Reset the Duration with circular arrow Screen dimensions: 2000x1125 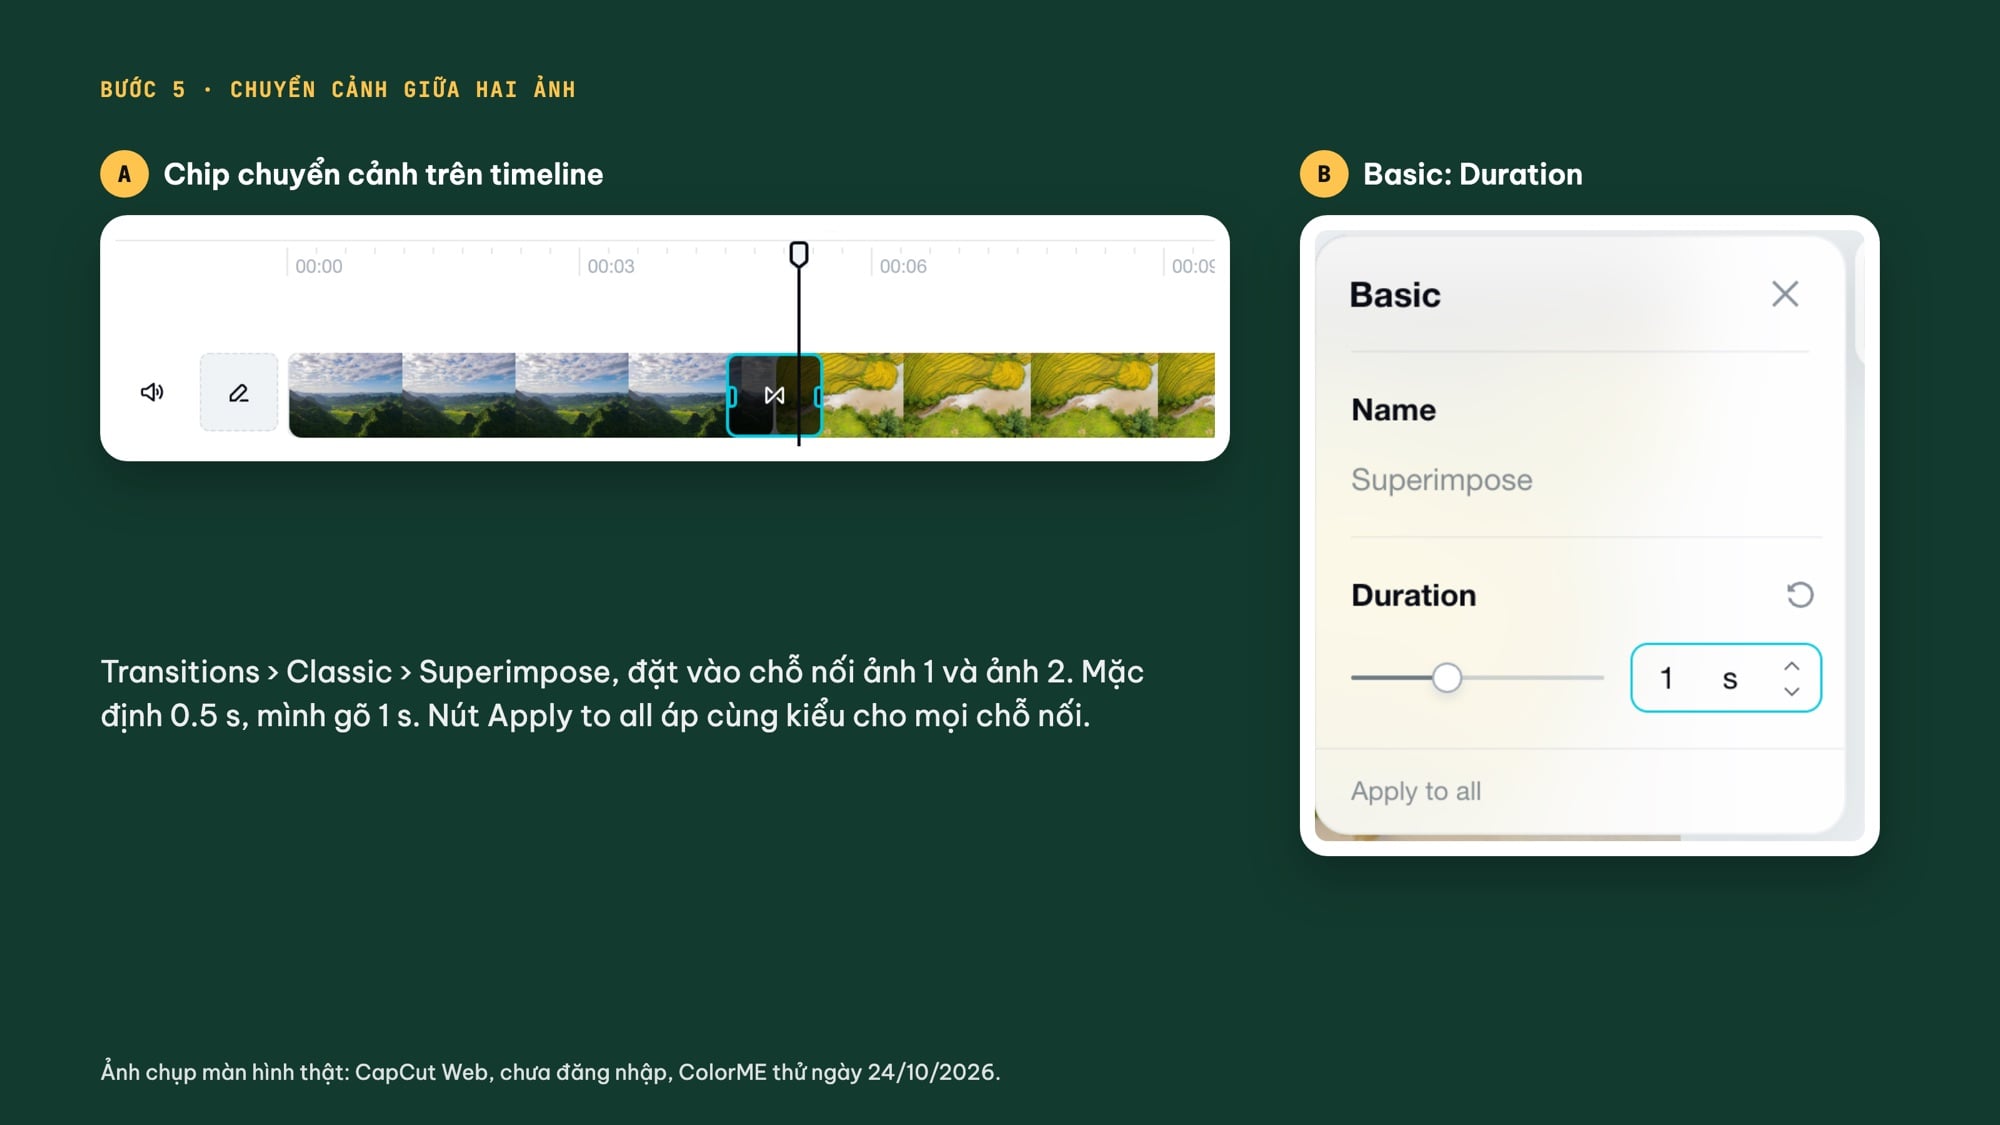pos(1800,595)
